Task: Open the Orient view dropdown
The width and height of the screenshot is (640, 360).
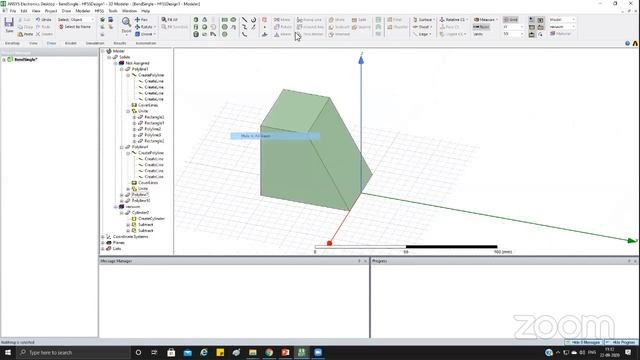Action: pyautogui.click(x=155, y=34)
